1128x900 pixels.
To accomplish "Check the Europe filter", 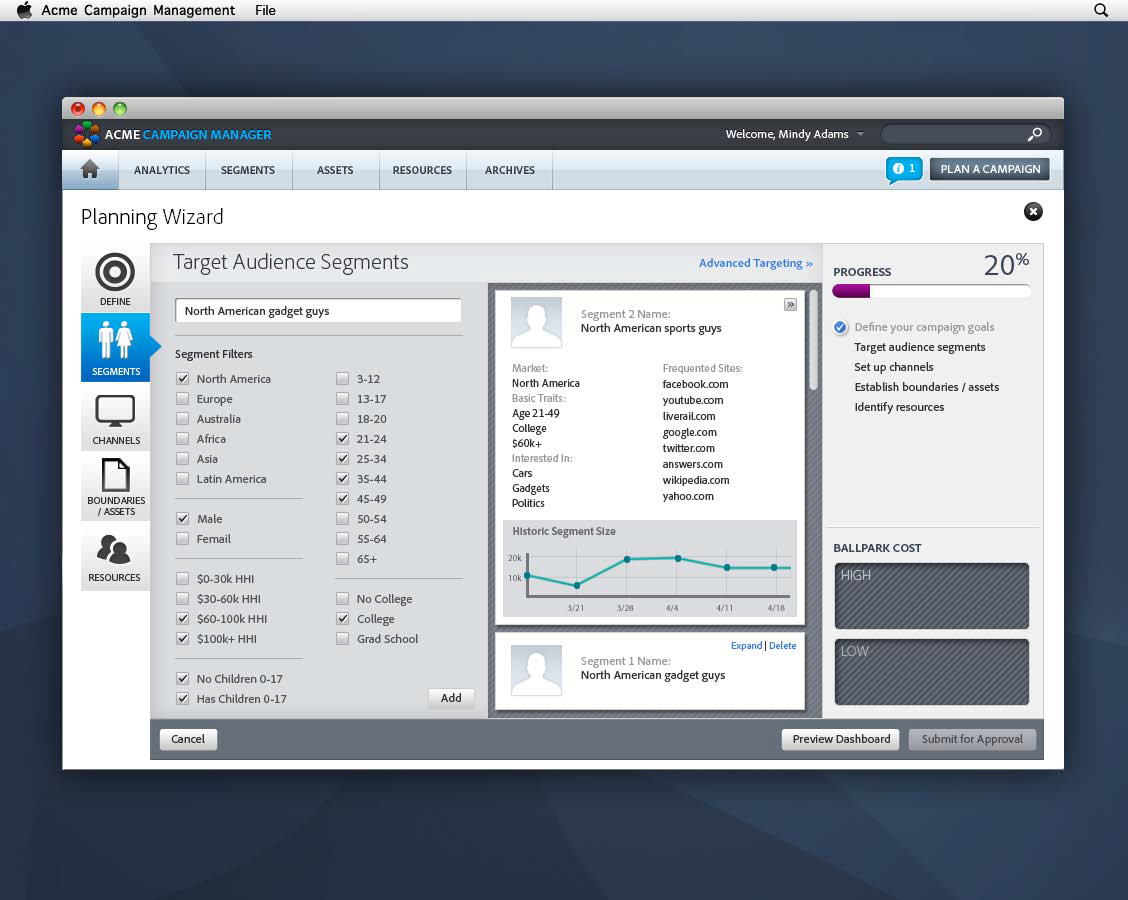I will pyautogui.click(x=183, y=399).
